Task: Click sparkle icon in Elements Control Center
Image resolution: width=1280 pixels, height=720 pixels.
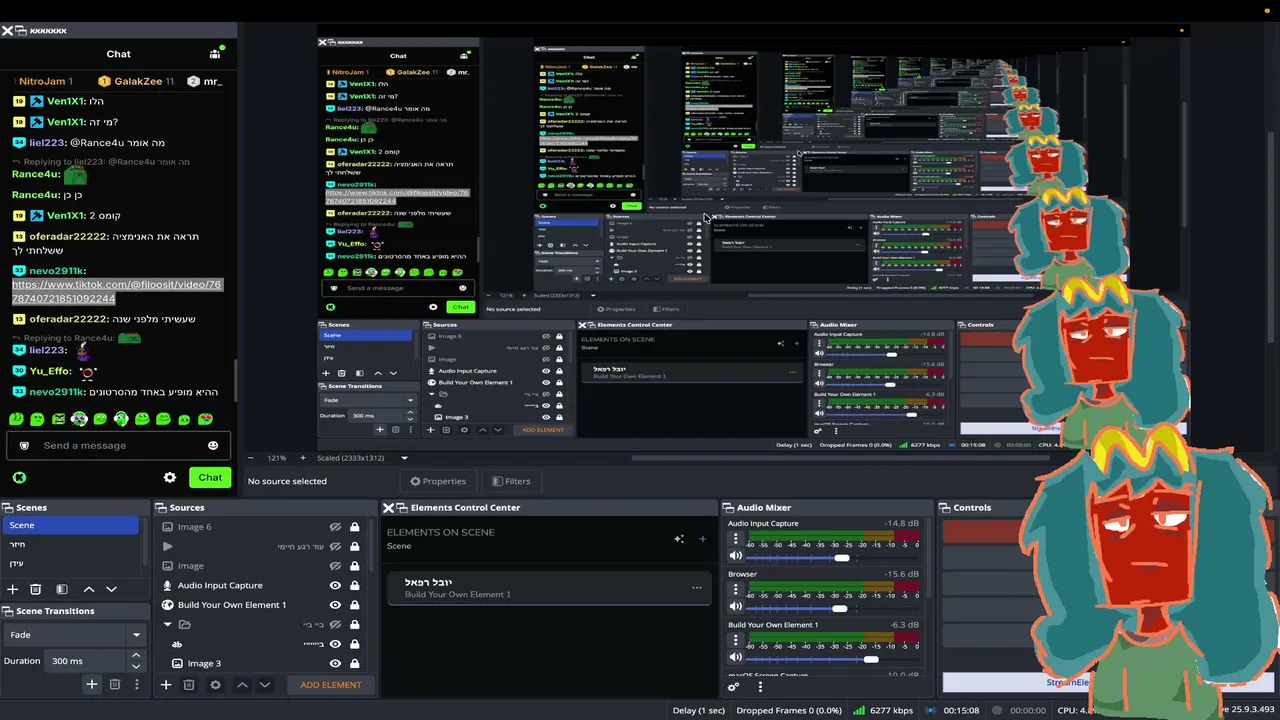Action: pyautogui.click(x=679, y=538)
